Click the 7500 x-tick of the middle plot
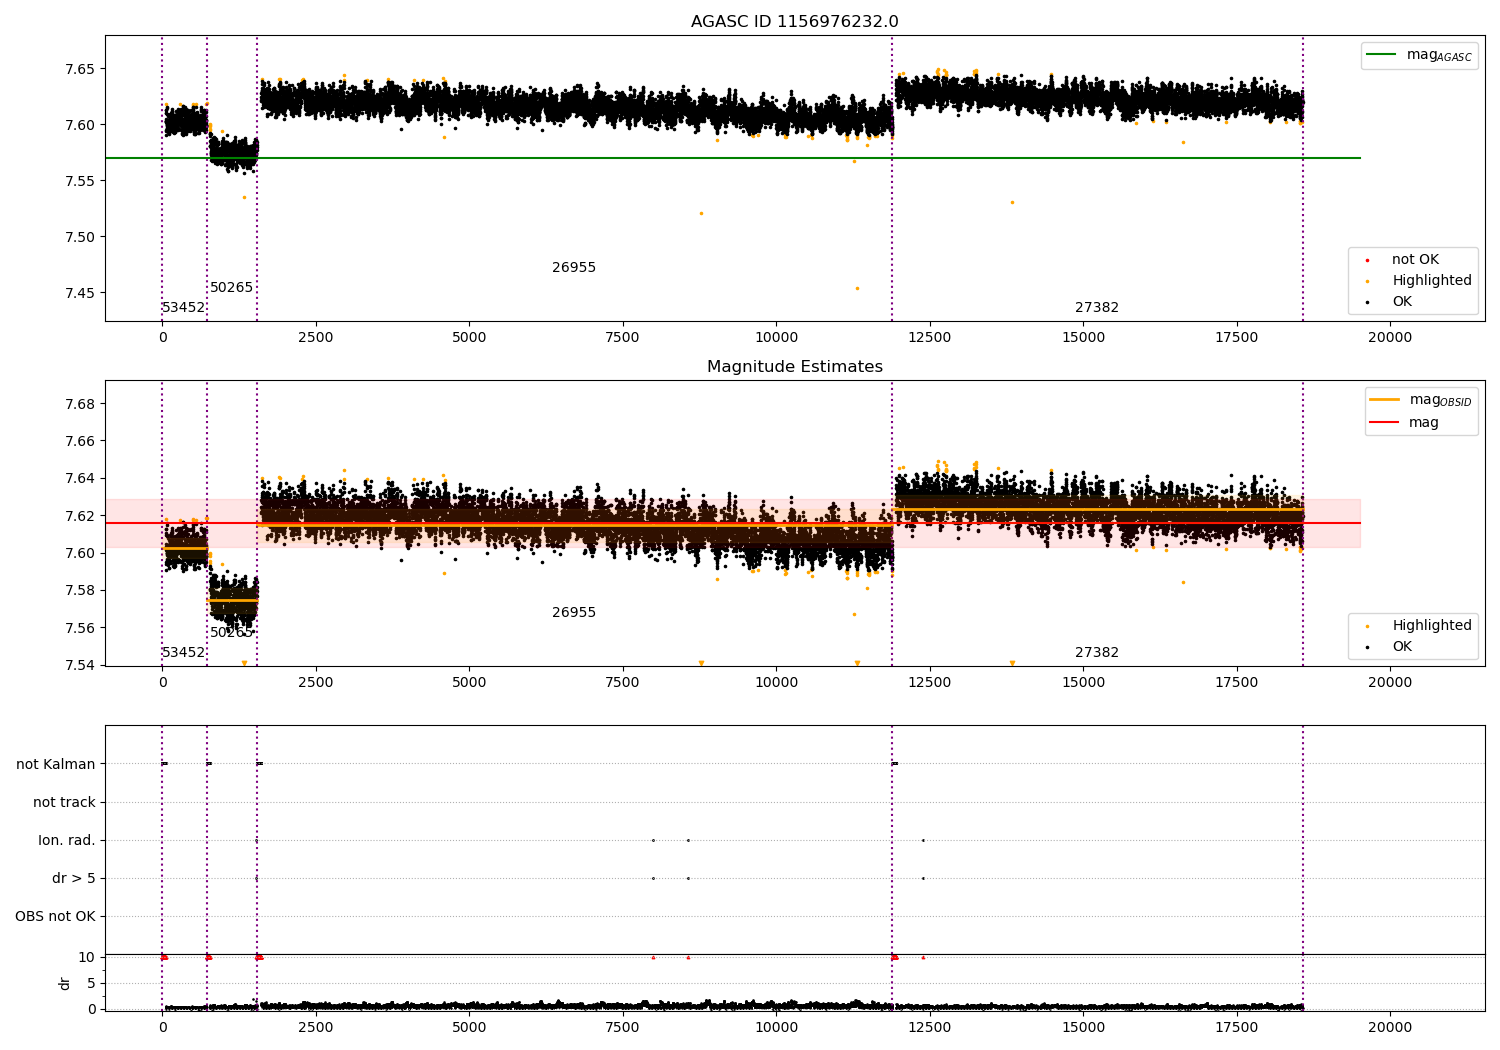 tap(622, 683)
